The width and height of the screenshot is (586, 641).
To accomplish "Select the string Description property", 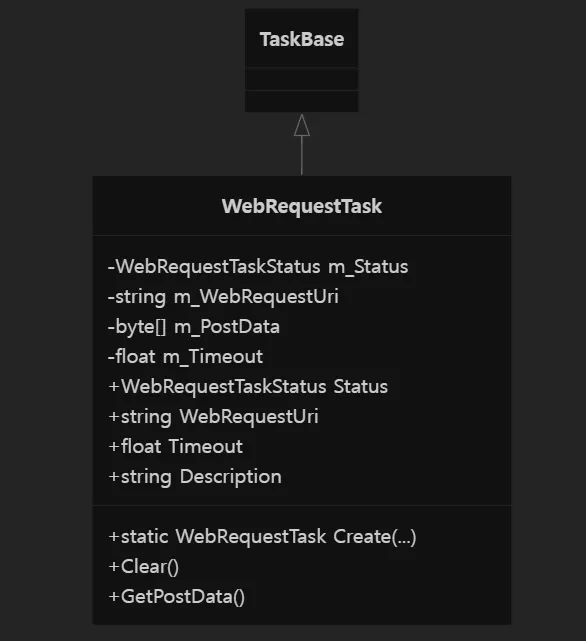I will pos(195,477).
